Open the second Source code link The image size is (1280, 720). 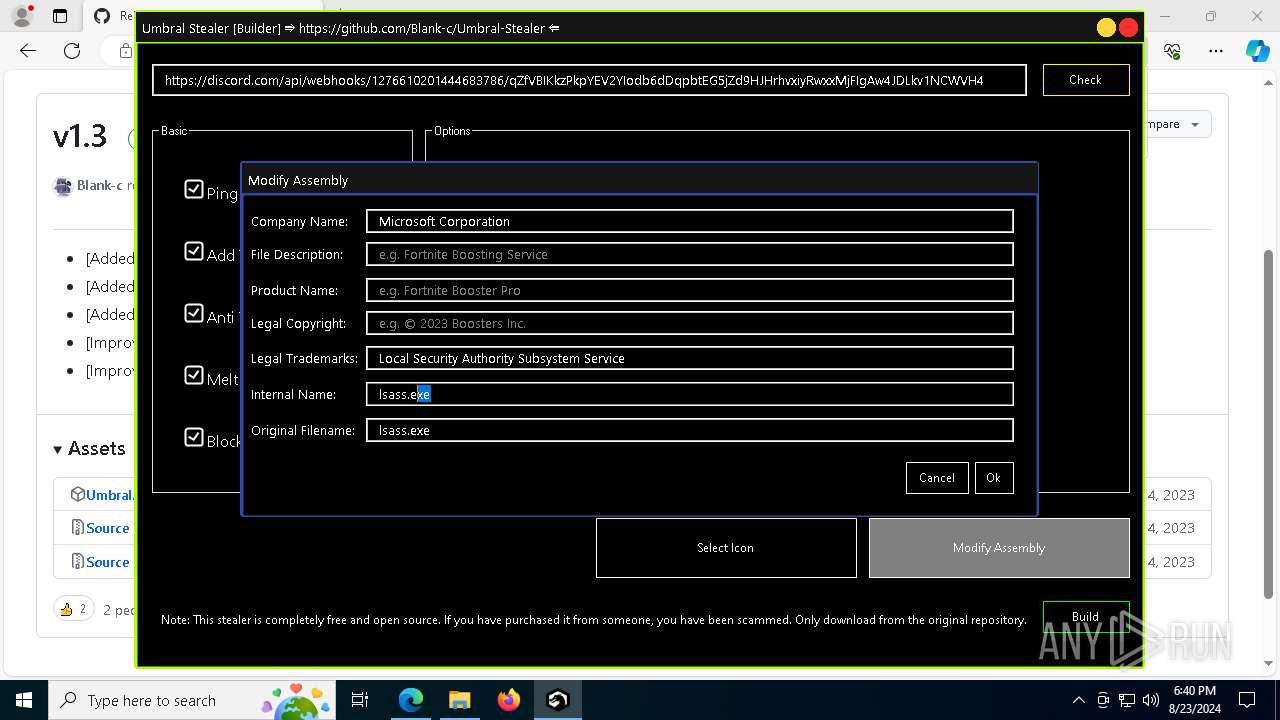pos(108,562)
